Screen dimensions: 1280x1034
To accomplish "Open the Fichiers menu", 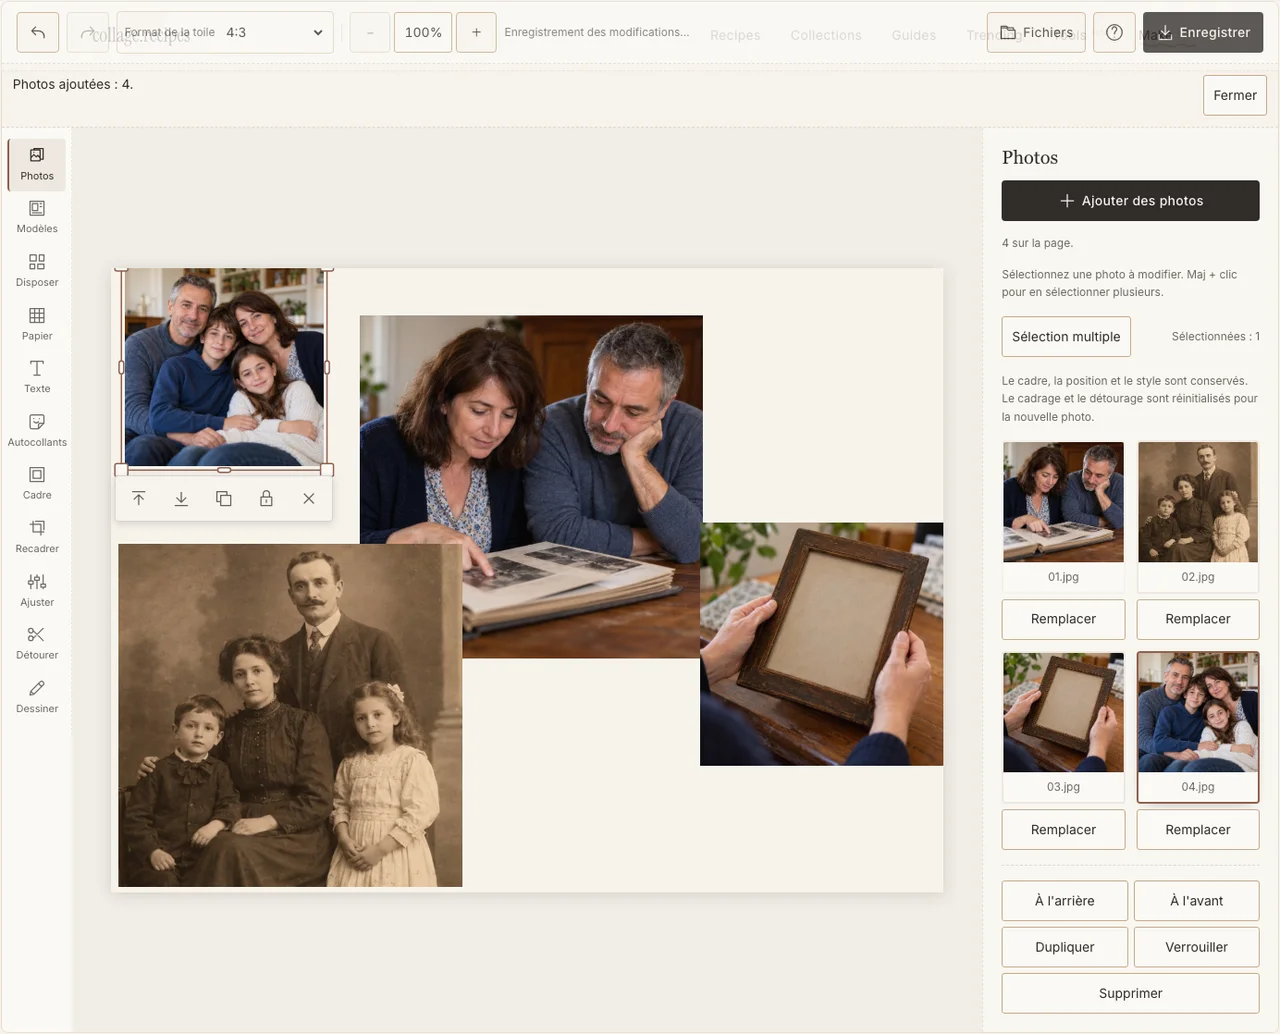I will tap(1036, 32).
